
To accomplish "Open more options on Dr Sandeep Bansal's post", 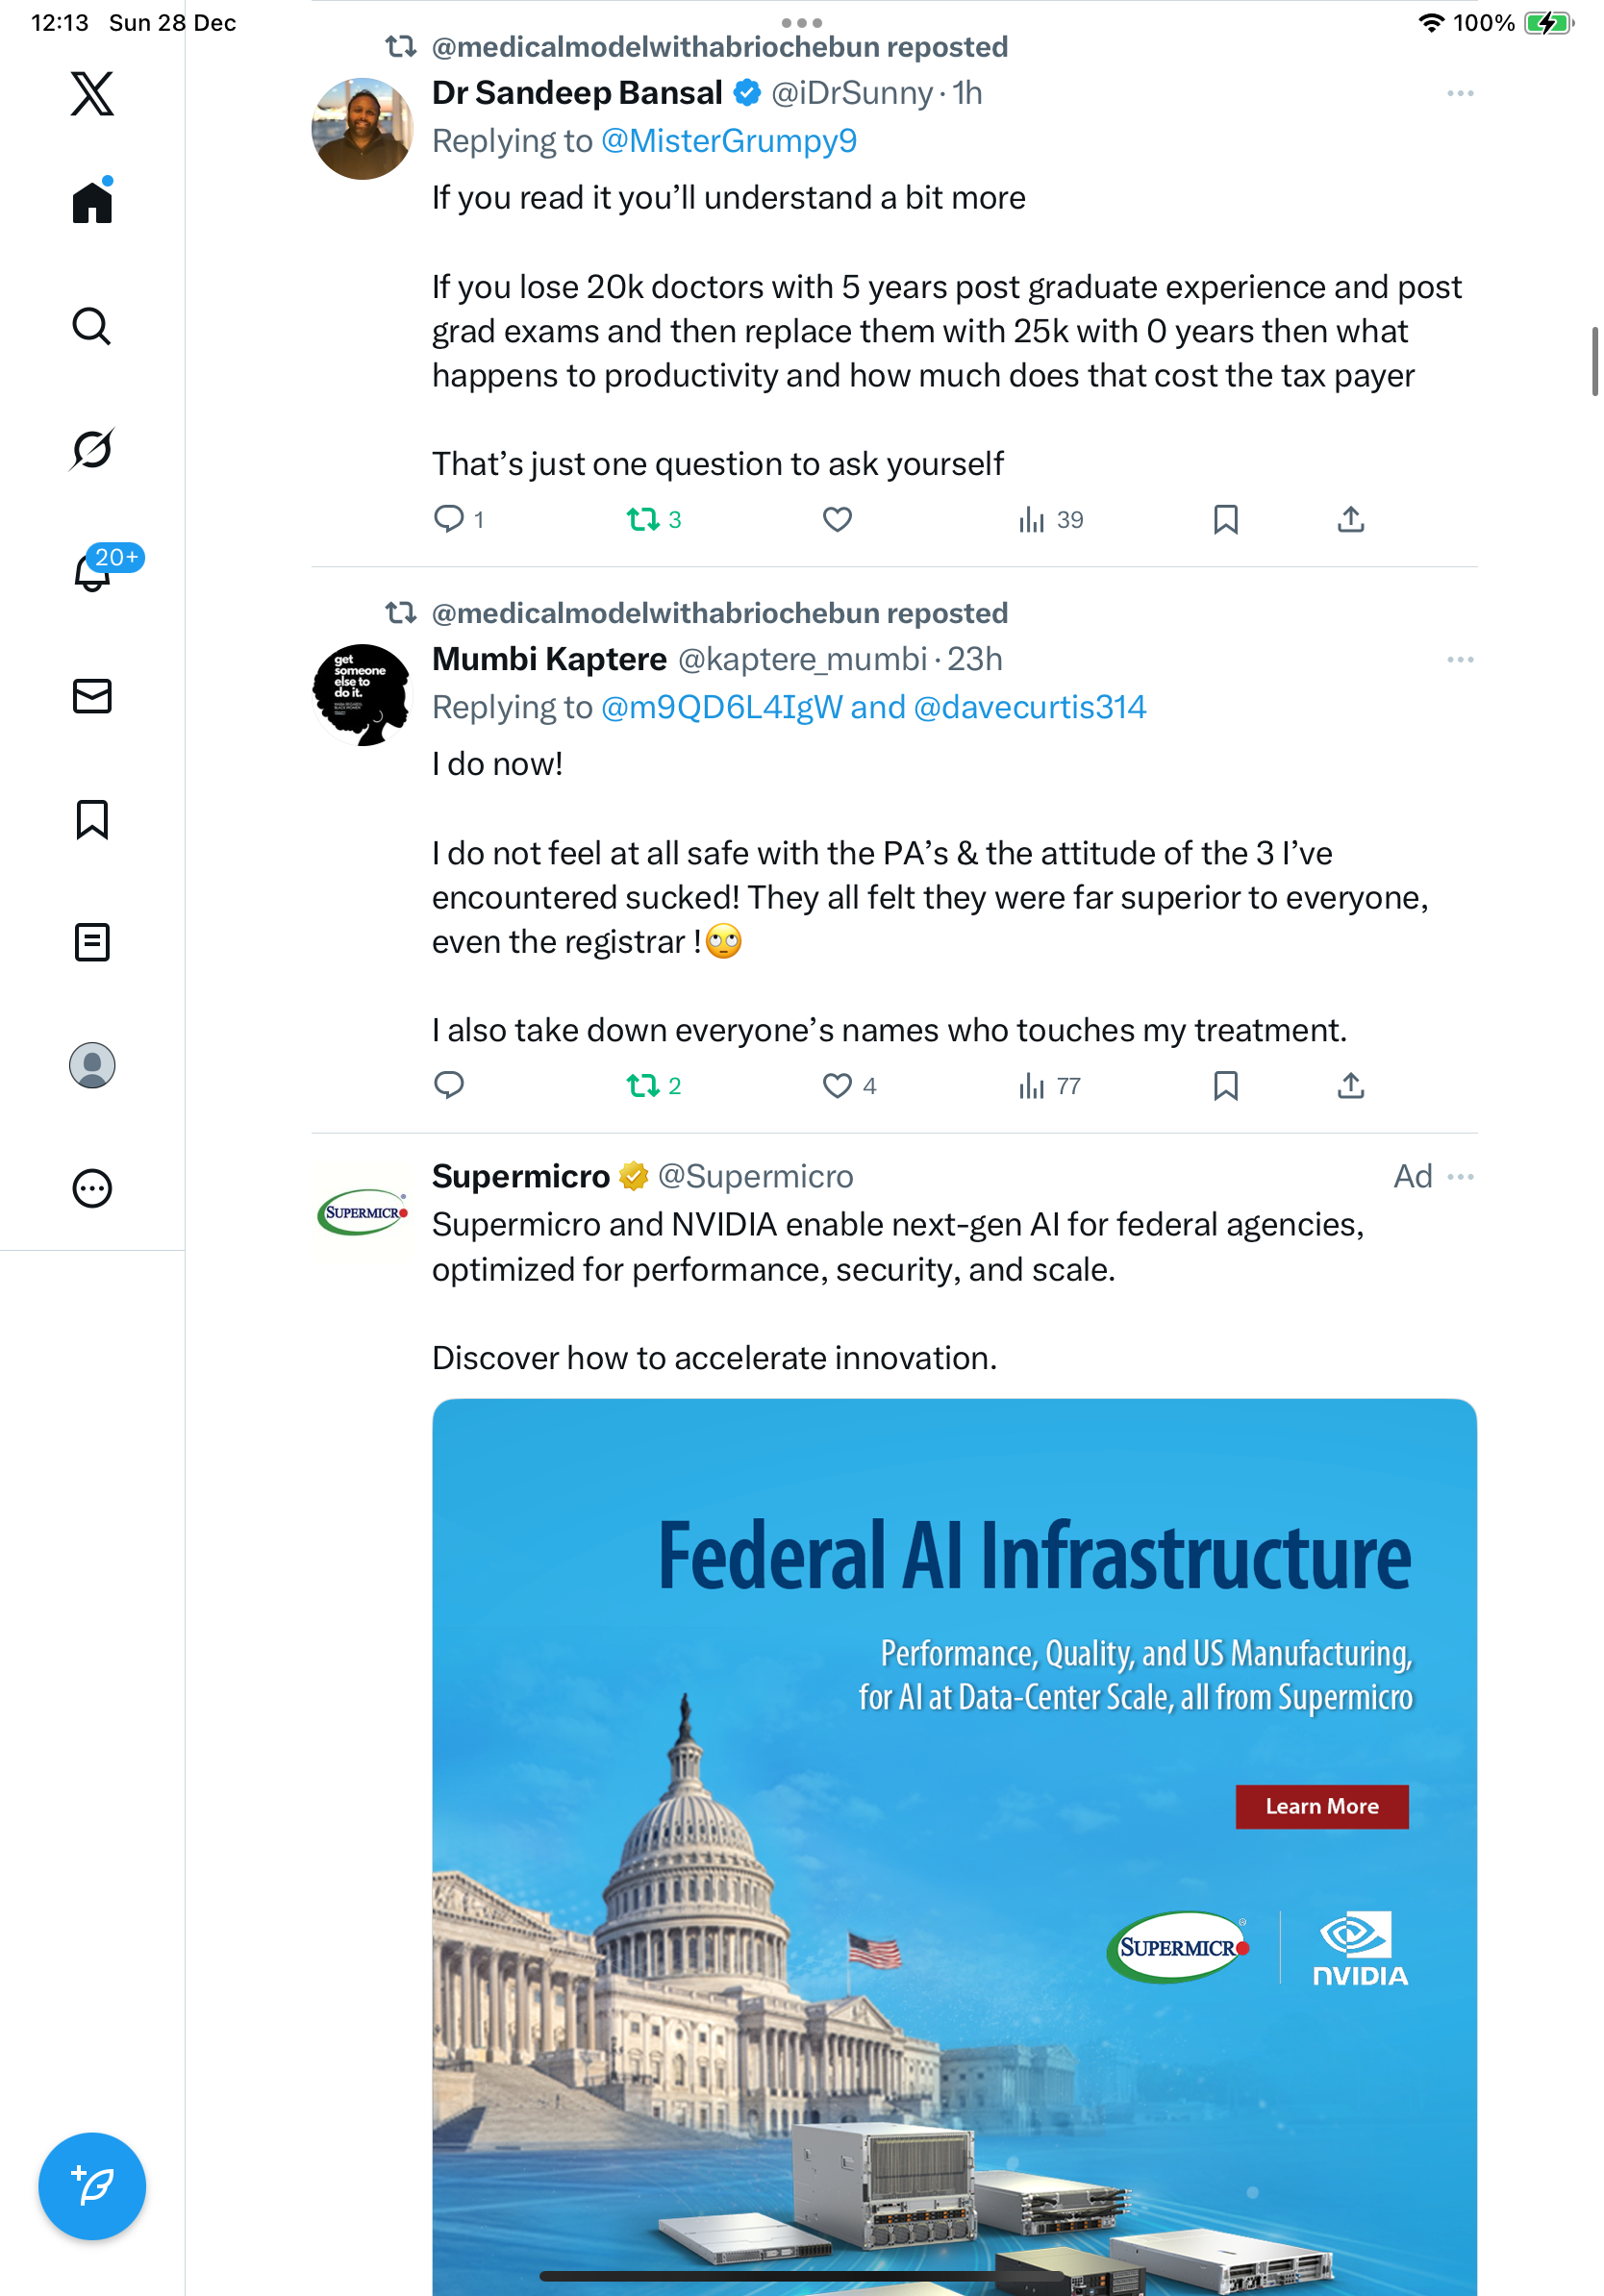I will (x=1459, y=93).
